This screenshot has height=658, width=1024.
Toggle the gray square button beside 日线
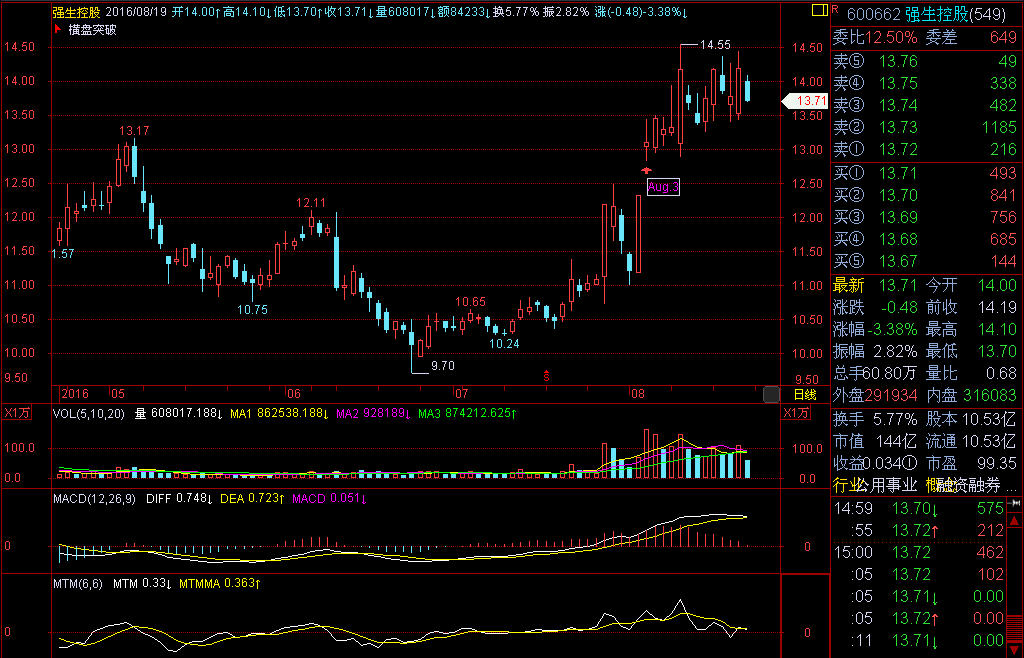click(770, 394)
